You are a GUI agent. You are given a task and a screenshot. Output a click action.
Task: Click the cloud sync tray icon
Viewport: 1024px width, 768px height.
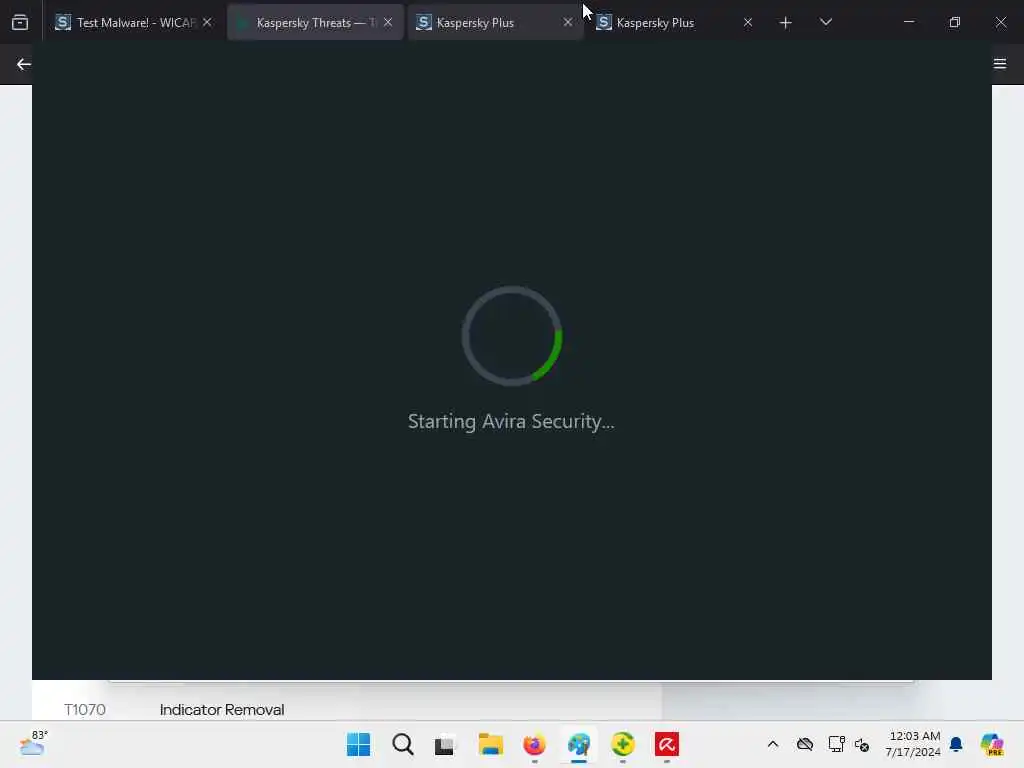coord(805,744)
